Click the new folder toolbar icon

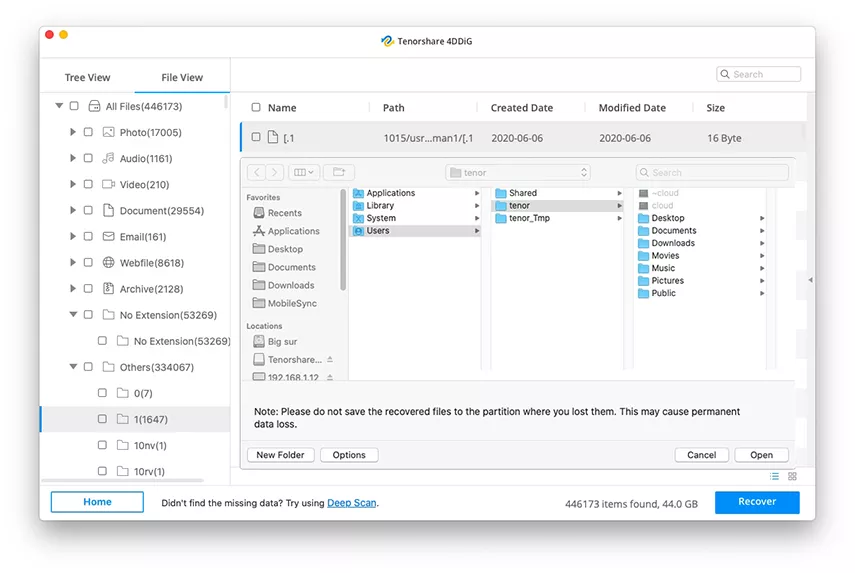[x=338, y=173]
